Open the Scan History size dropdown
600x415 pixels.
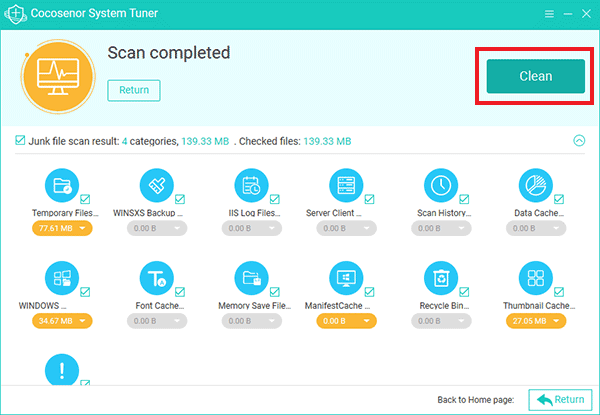pos(441,228)
